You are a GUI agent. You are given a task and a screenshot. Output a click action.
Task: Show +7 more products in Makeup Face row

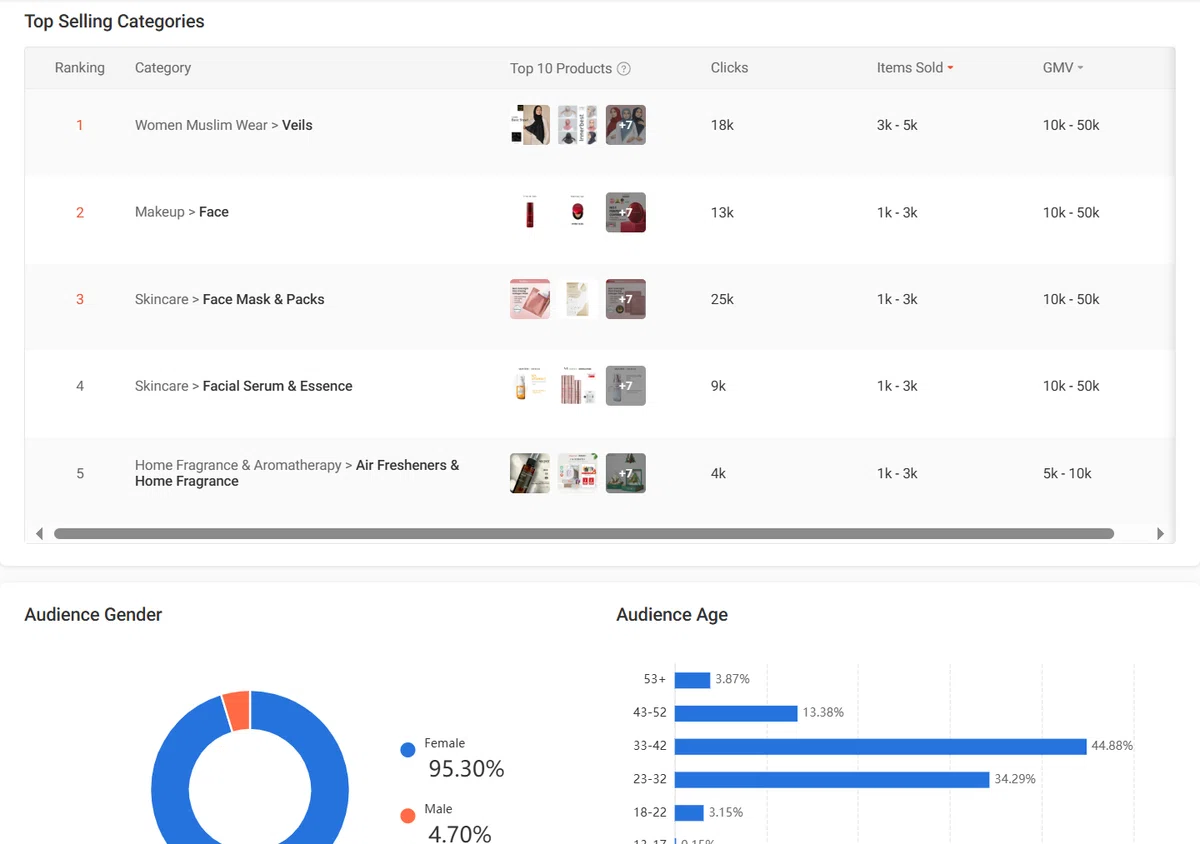626,212
